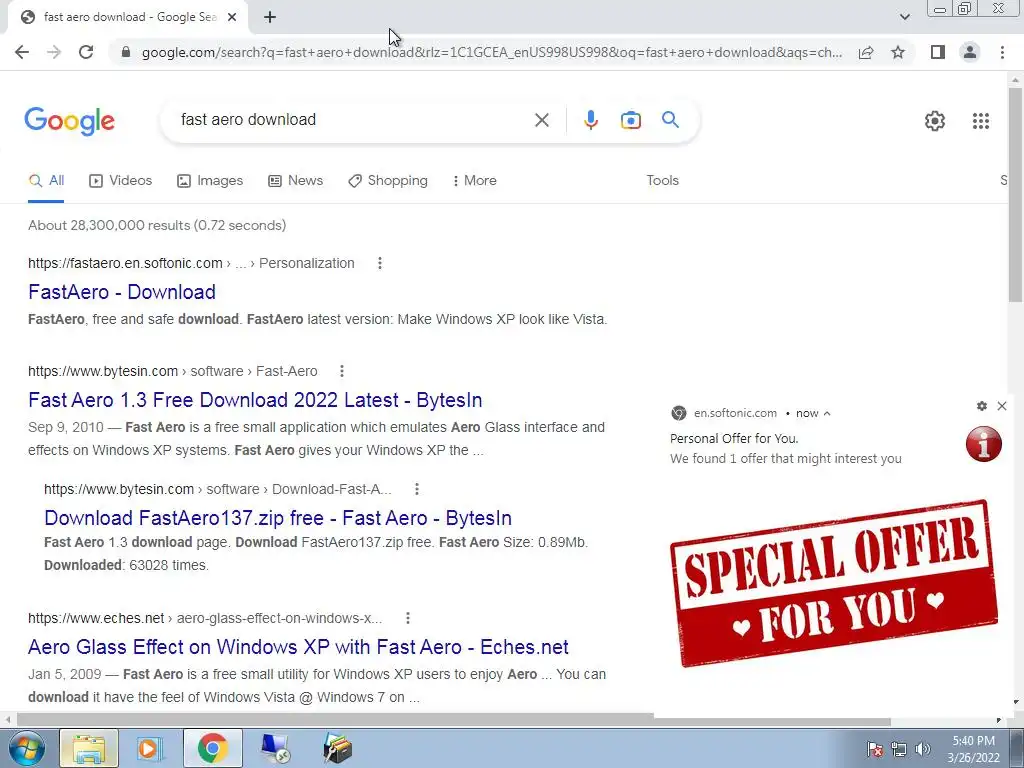Start voice search with microphone
This screenshot has height=768, width=1024.
(590, 120)
